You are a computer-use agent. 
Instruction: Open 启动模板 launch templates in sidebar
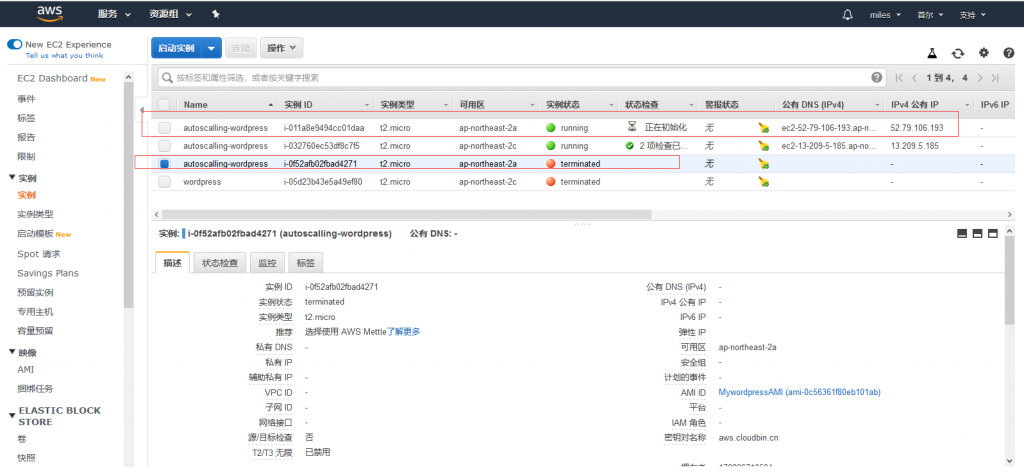(x=35, y=234)
